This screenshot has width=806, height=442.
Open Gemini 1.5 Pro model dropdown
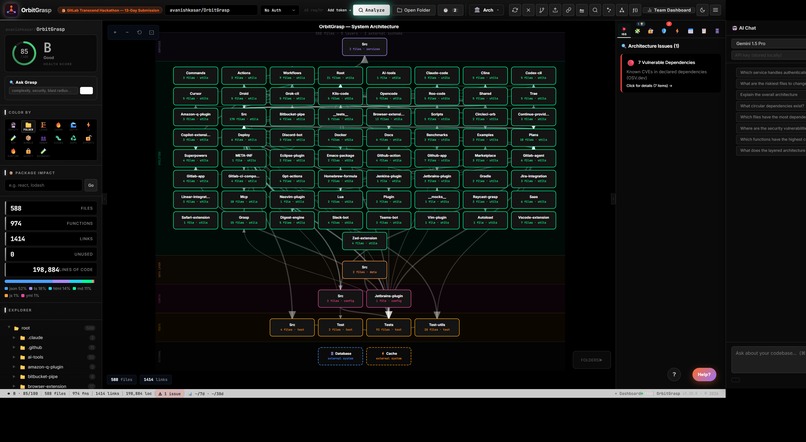(x=768, y=44)
